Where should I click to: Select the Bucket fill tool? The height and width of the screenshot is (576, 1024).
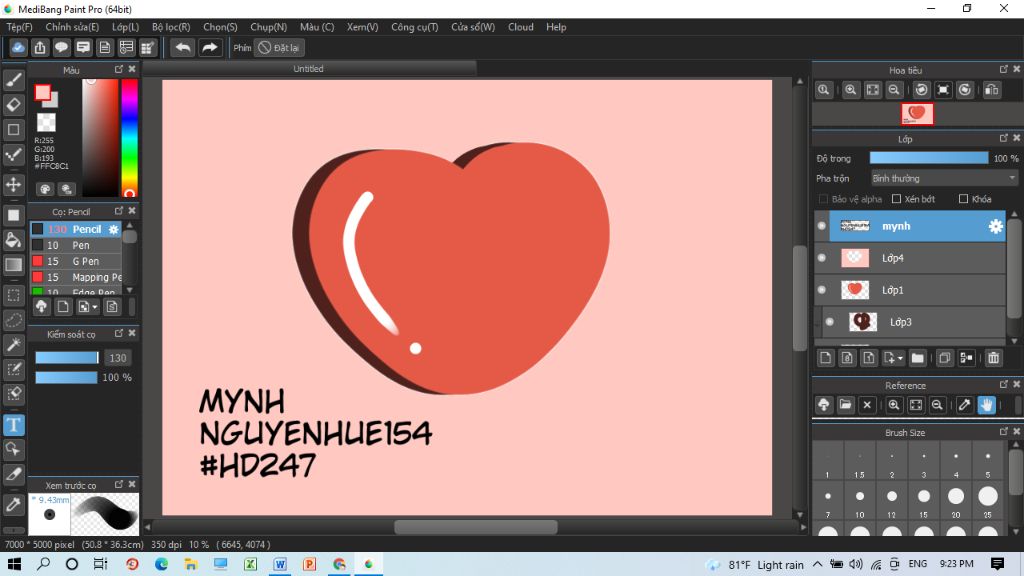click(14, 240)
